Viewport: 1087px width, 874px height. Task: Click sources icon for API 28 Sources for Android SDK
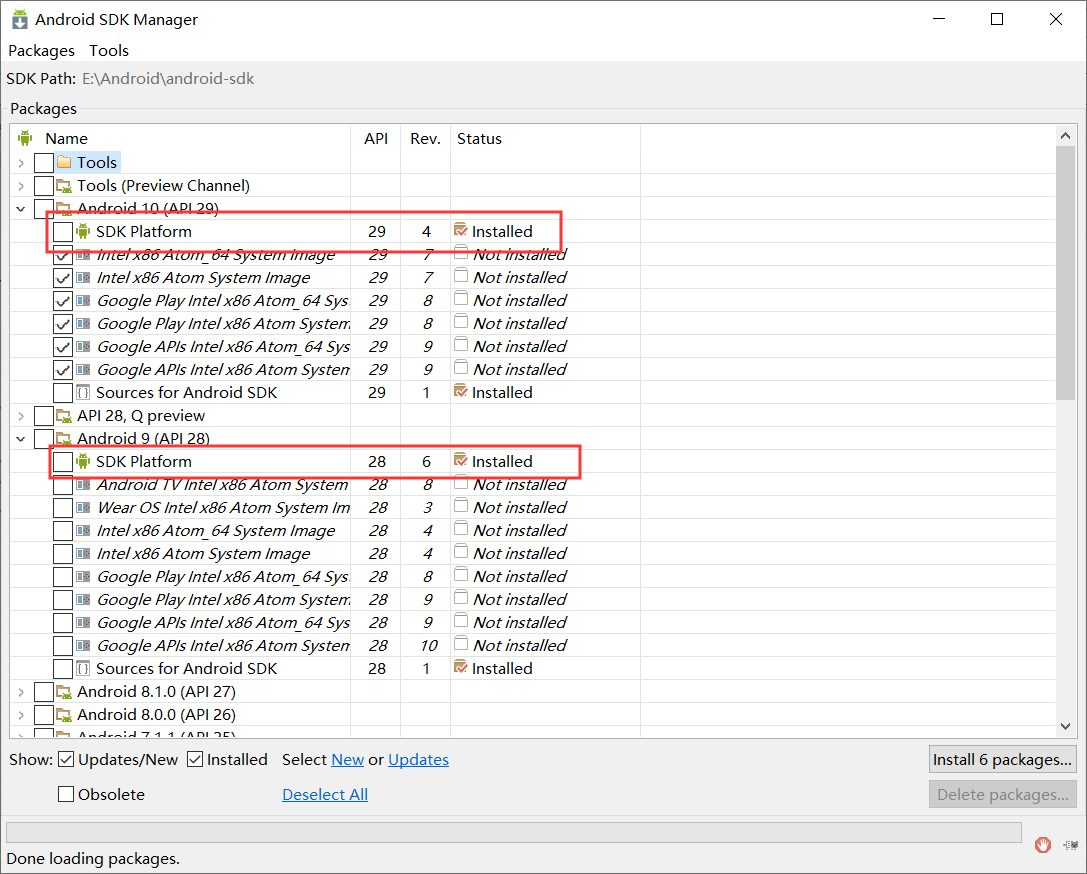(83, 669)
